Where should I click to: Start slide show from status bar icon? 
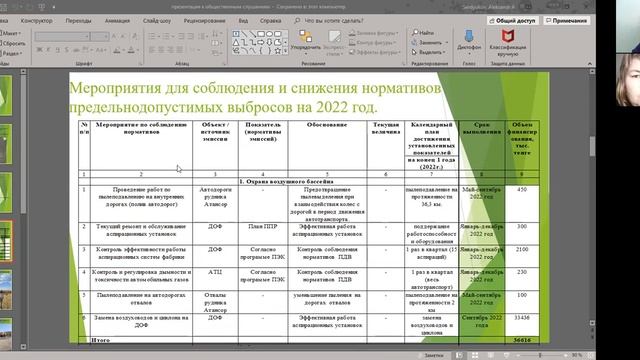tap(507, 356)
